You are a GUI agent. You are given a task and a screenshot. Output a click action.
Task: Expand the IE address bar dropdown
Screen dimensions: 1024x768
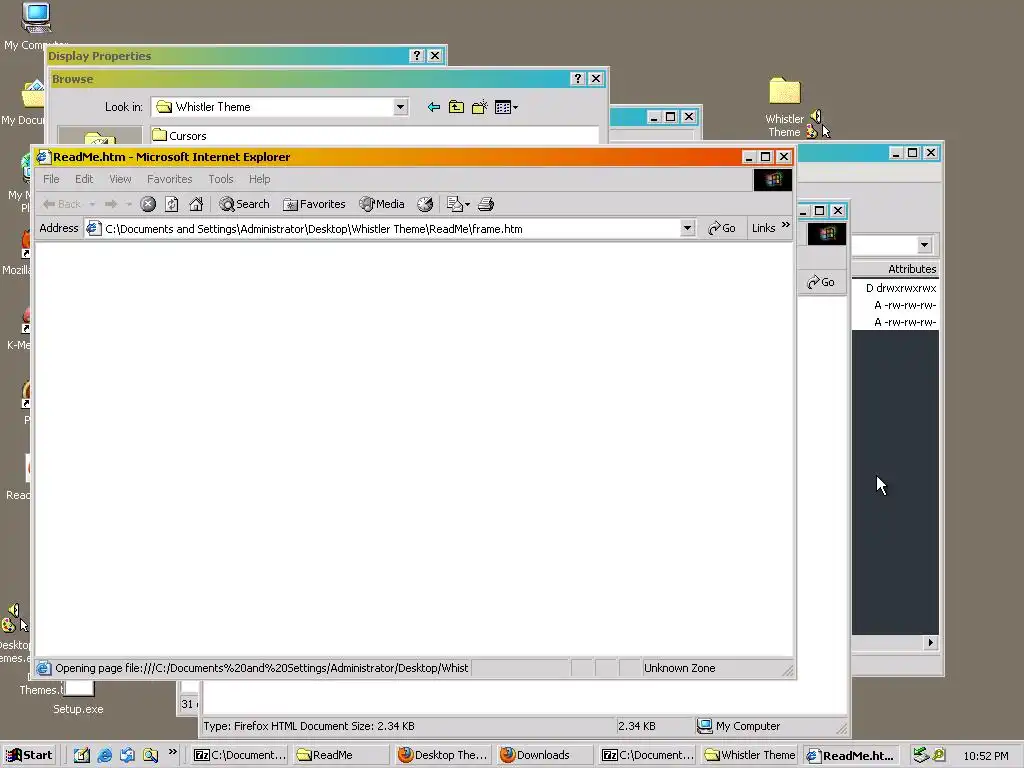[687, 229]
